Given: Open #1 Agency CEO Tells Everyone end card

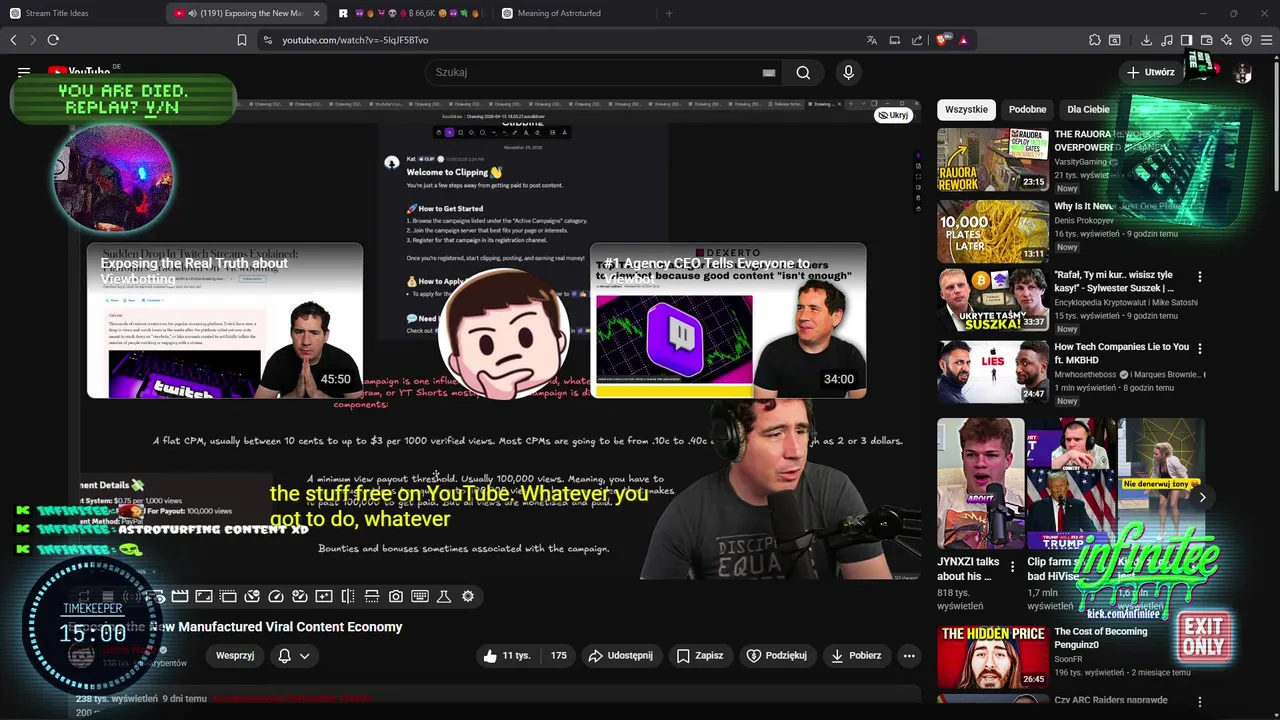Looking at the screenshot, I should click(728, 320).
